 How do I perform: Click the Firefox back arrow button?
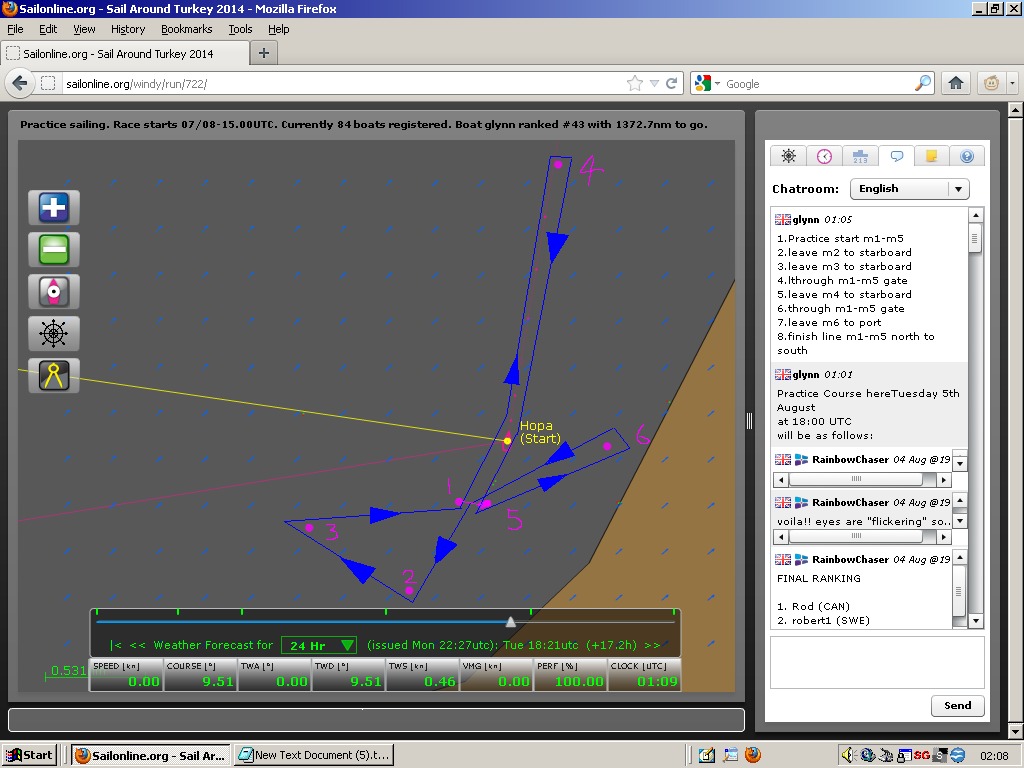(x=20, y=84)
